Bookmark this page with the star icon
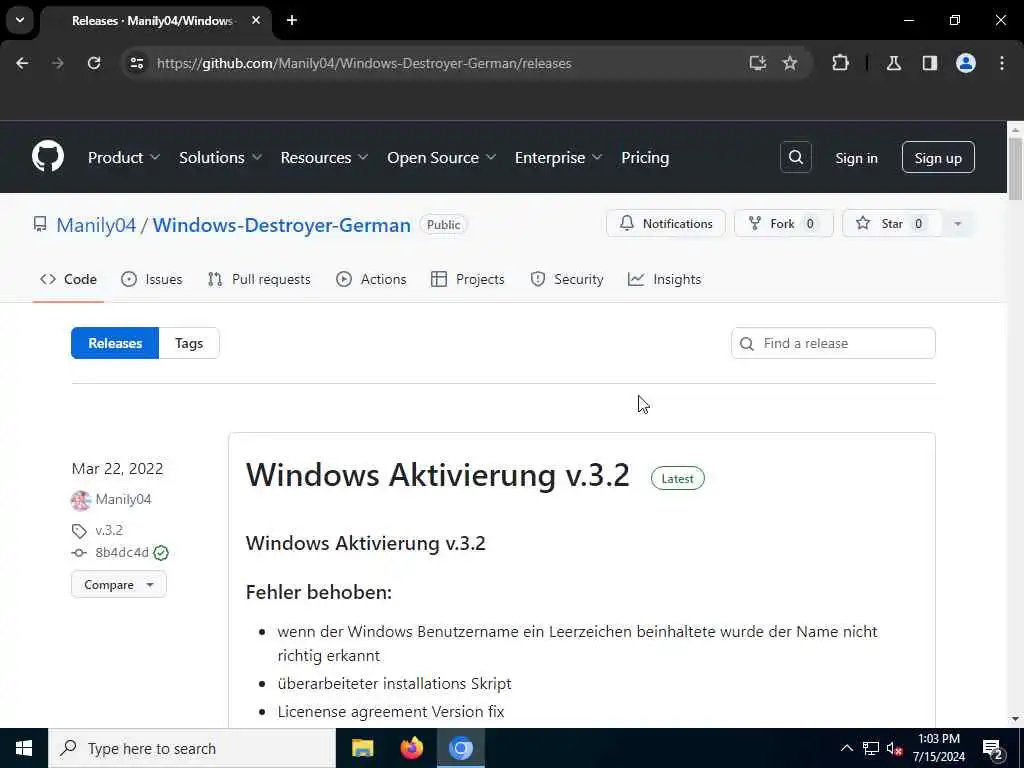 [790, 63]
